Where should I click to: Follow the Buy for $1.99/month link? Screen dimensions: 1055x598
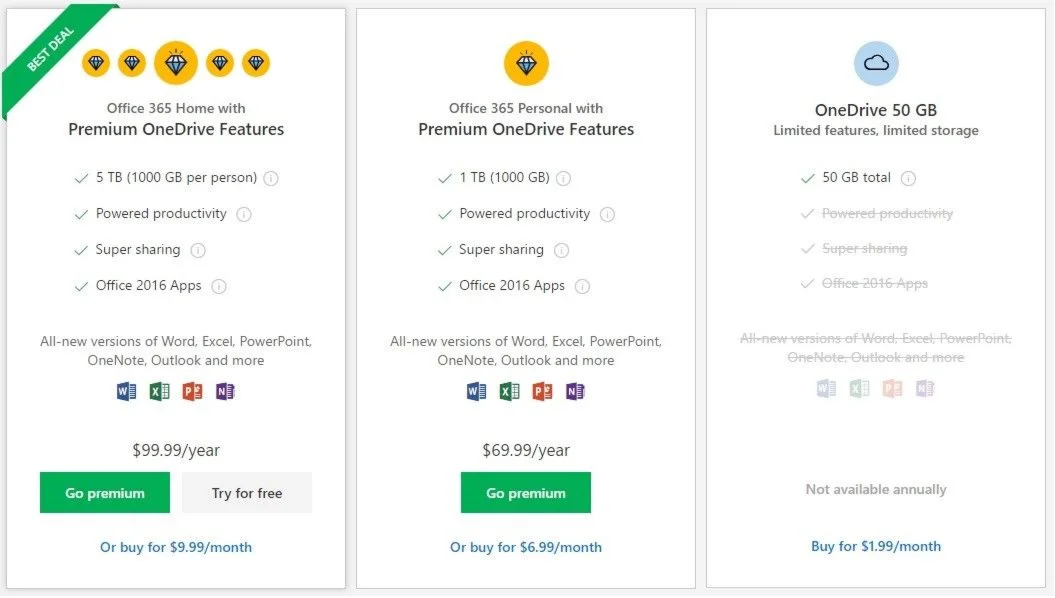click(876, 546)
